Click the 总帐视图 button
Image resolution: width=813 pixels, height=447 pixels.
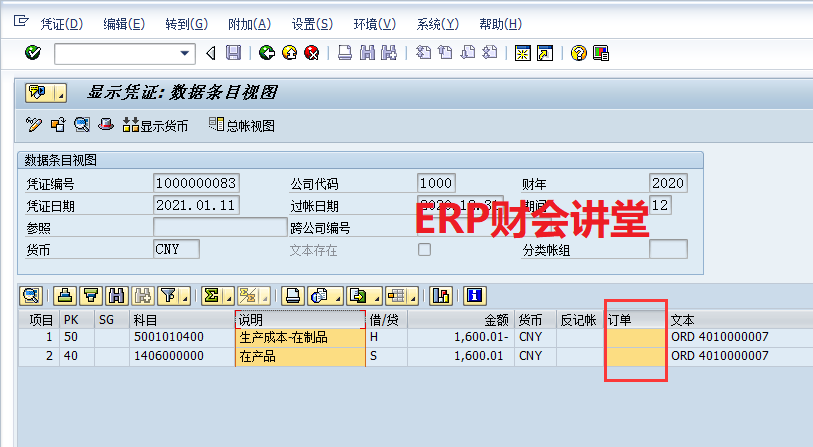241,125
